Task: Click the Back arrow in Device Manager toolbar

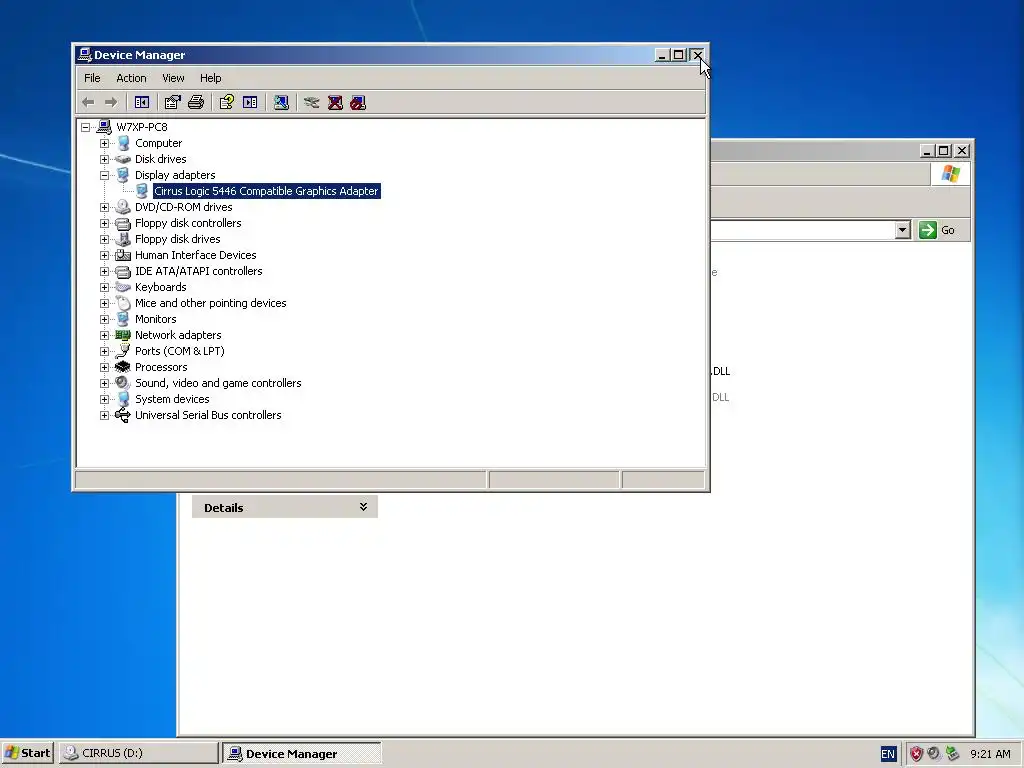Action: coord(88,103)
